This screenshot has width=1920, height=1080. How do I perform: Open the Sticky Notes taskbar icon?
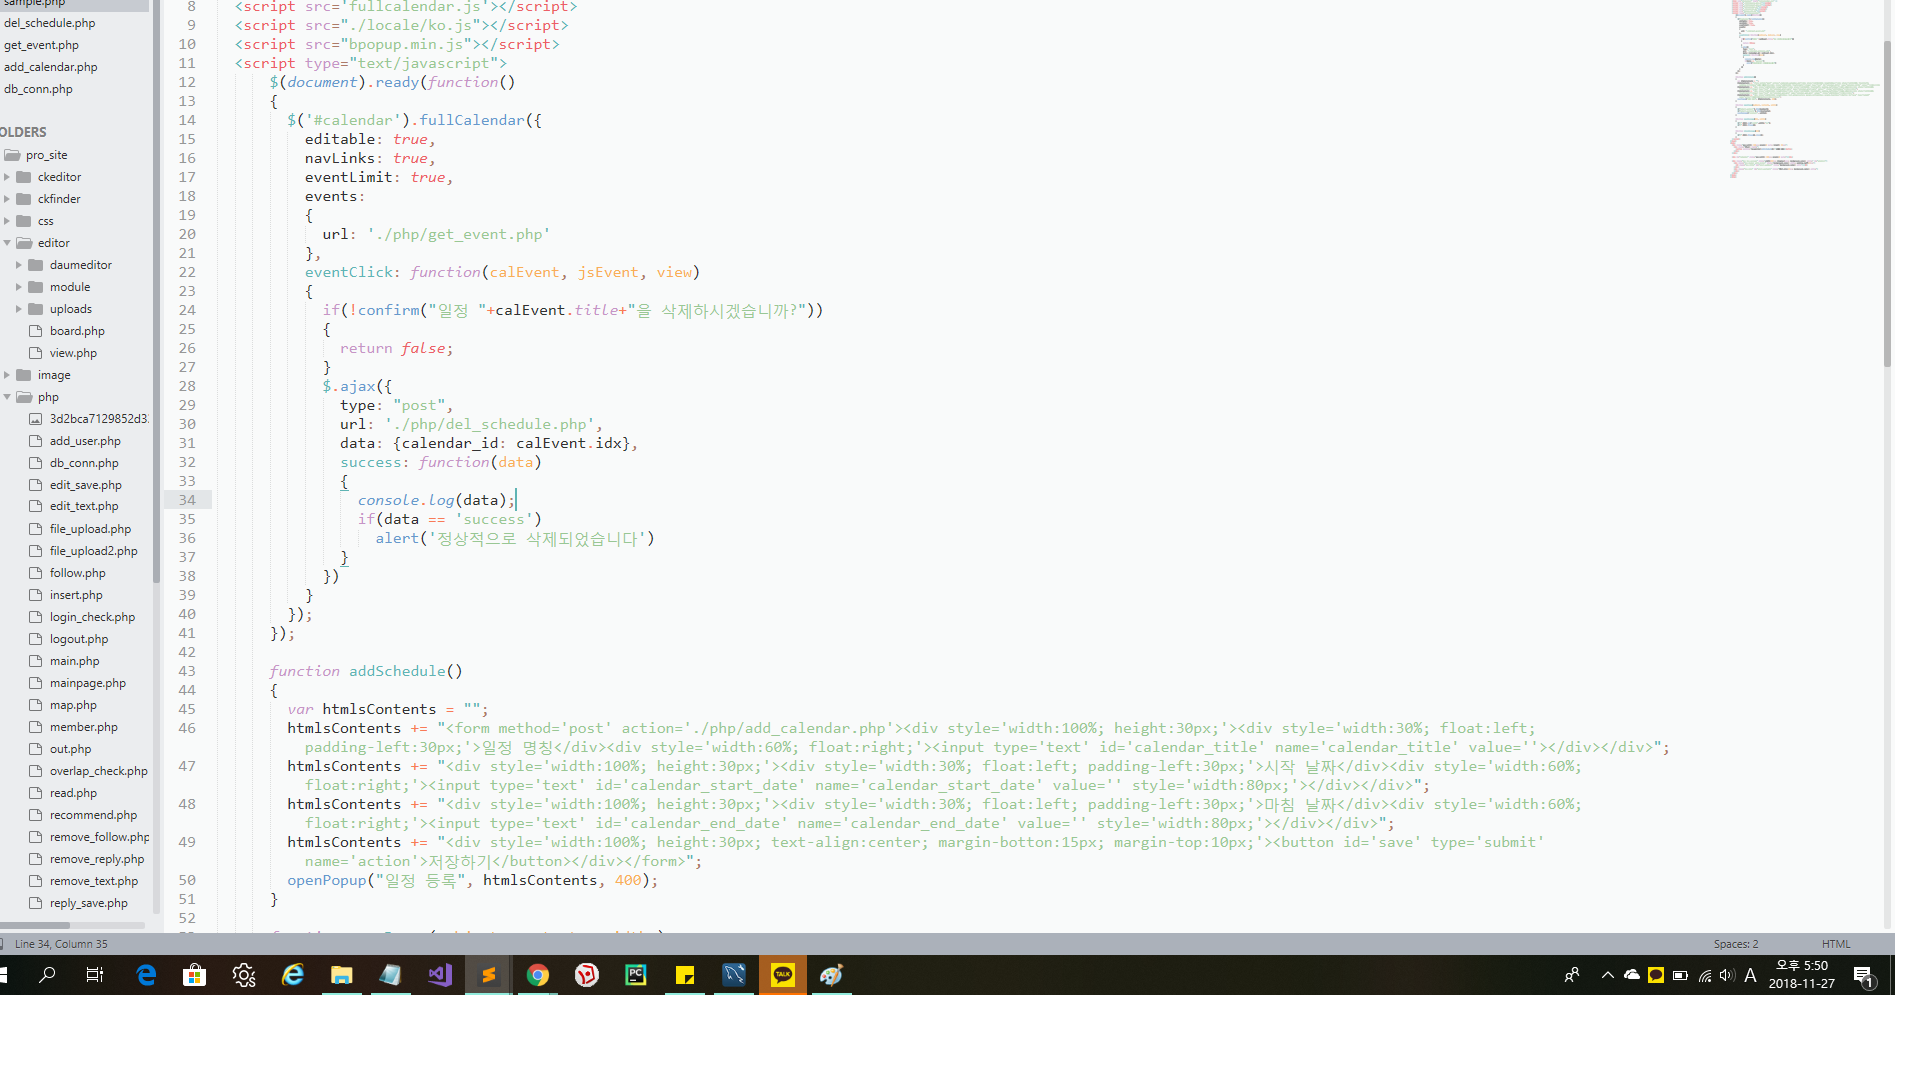click(x=685, y=975)
